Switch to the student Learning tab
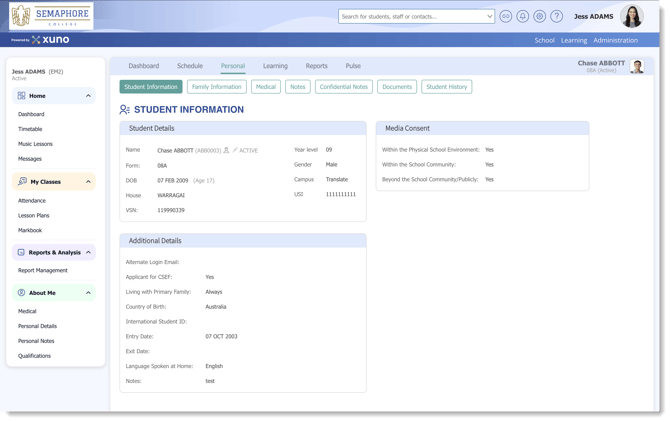Screen dimensions: 670x422 click(275, 66)
